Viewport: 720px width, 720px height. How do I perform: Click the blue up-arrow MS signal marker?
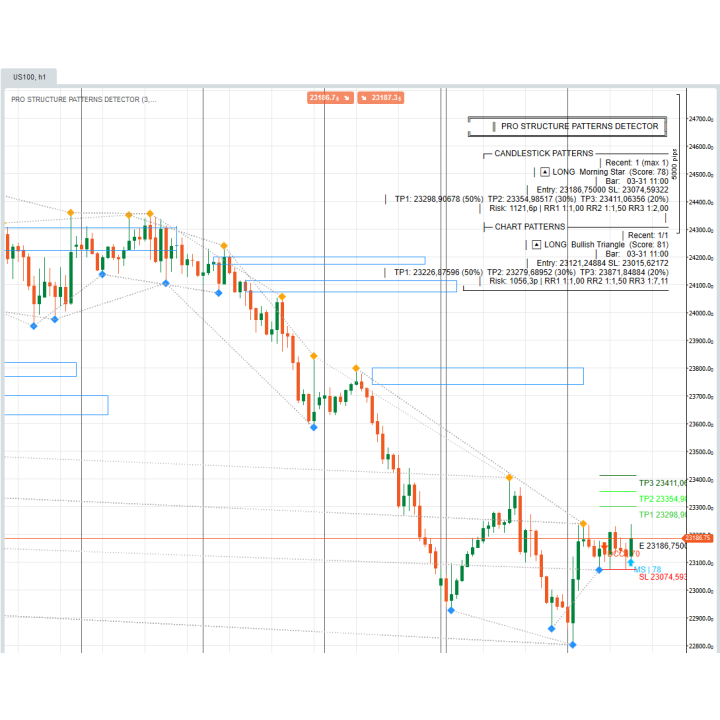tap(631, 562)
